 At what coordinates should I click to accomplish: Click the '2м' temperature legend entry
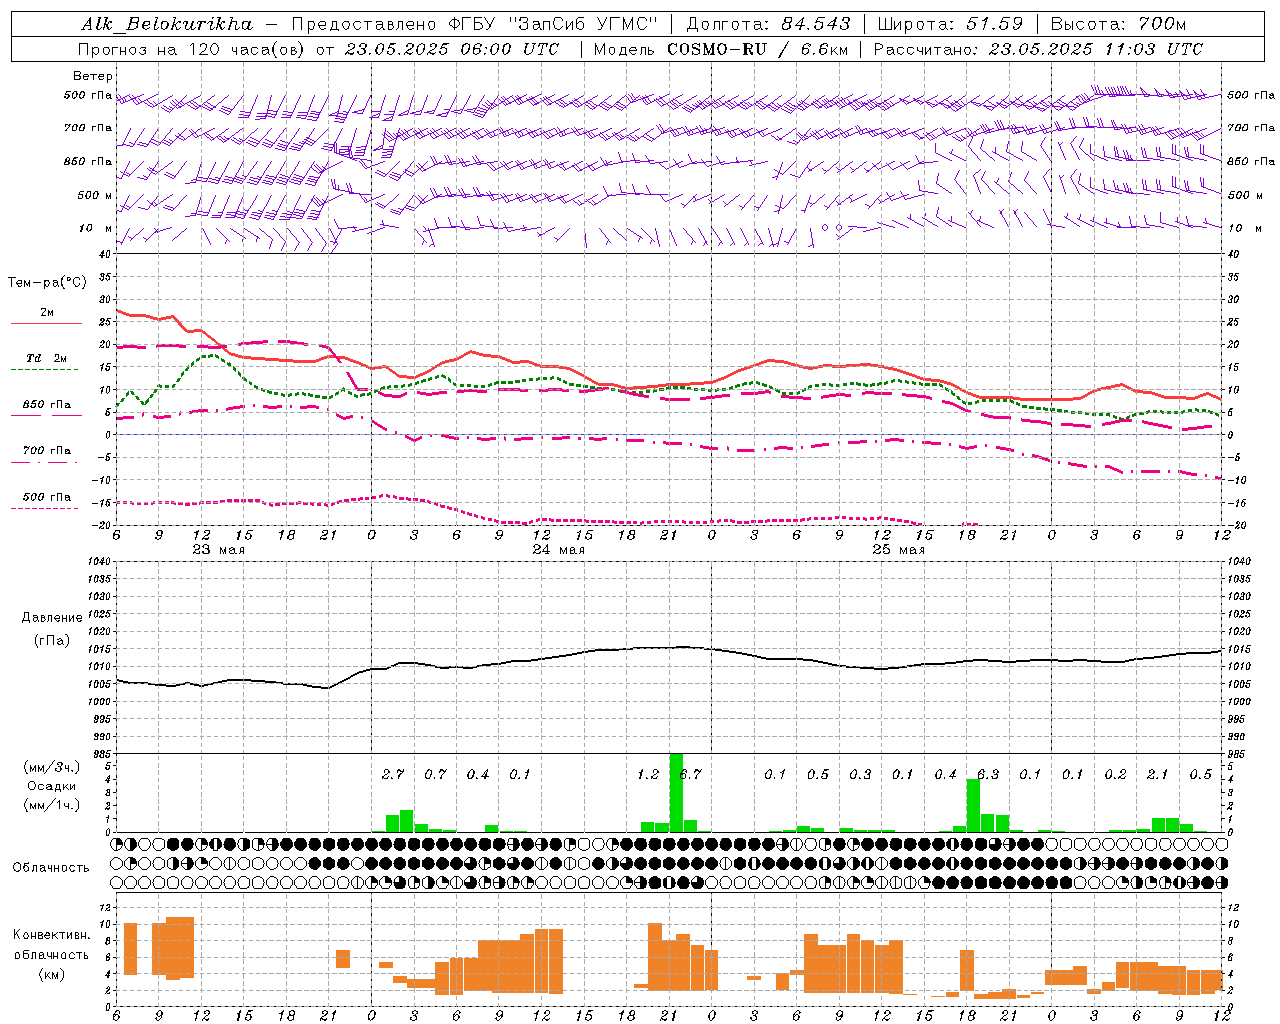click(x=47, y=313)
